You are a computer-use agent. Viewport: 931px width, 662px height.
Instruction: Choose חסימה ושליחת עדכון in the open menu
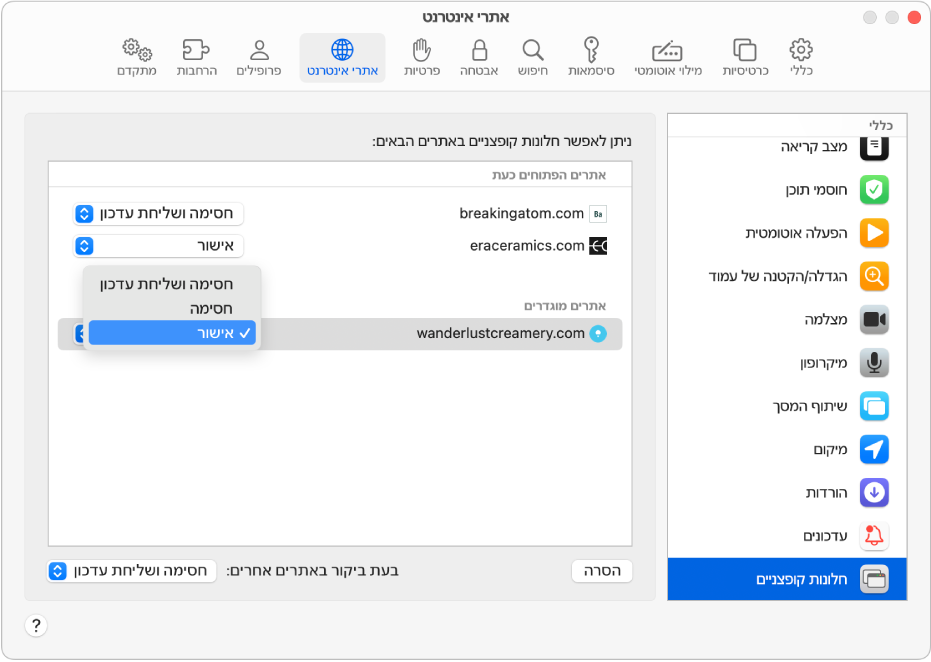(x=172, y=284)
